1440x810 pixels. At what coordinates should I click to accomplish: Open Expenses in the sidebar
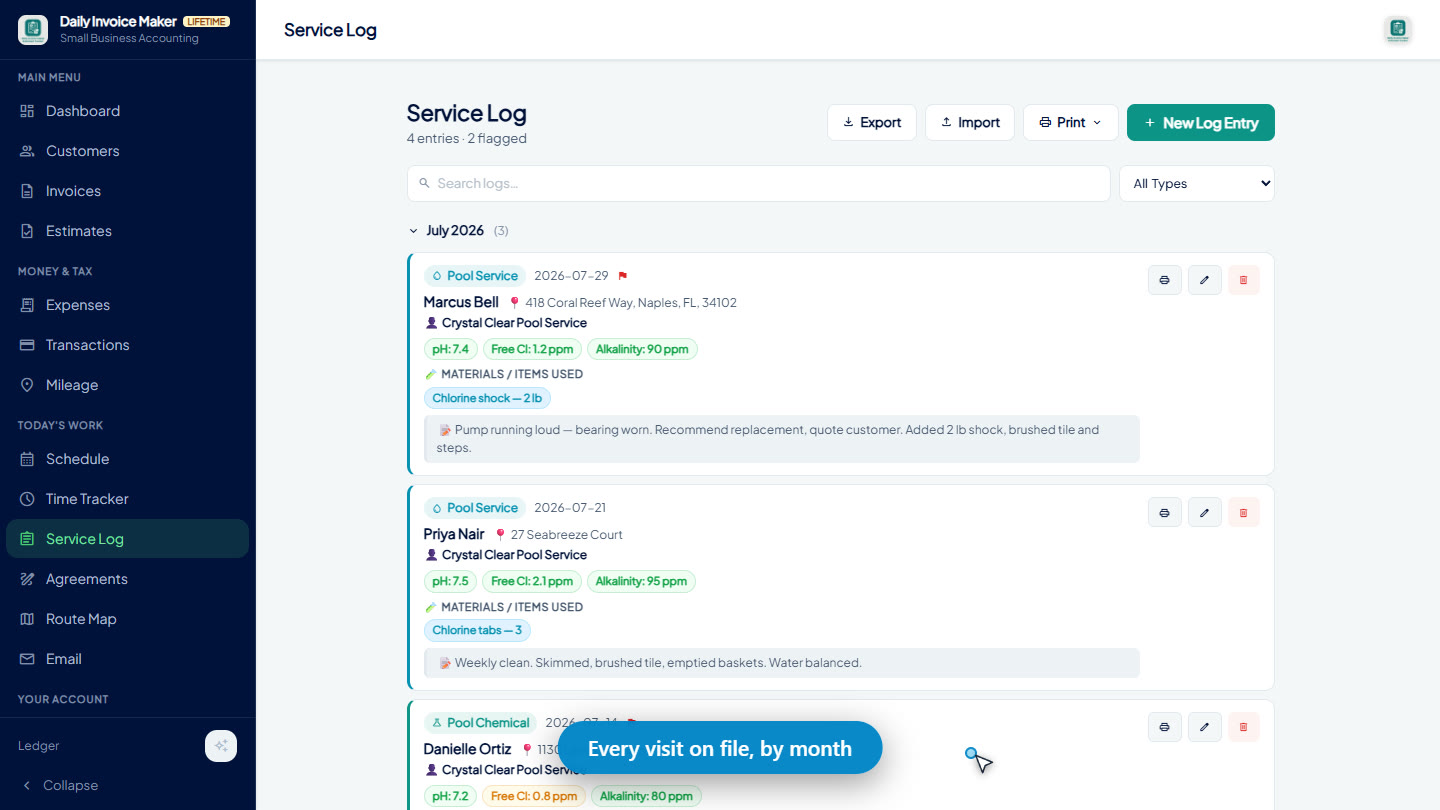(x=127, y=305)
